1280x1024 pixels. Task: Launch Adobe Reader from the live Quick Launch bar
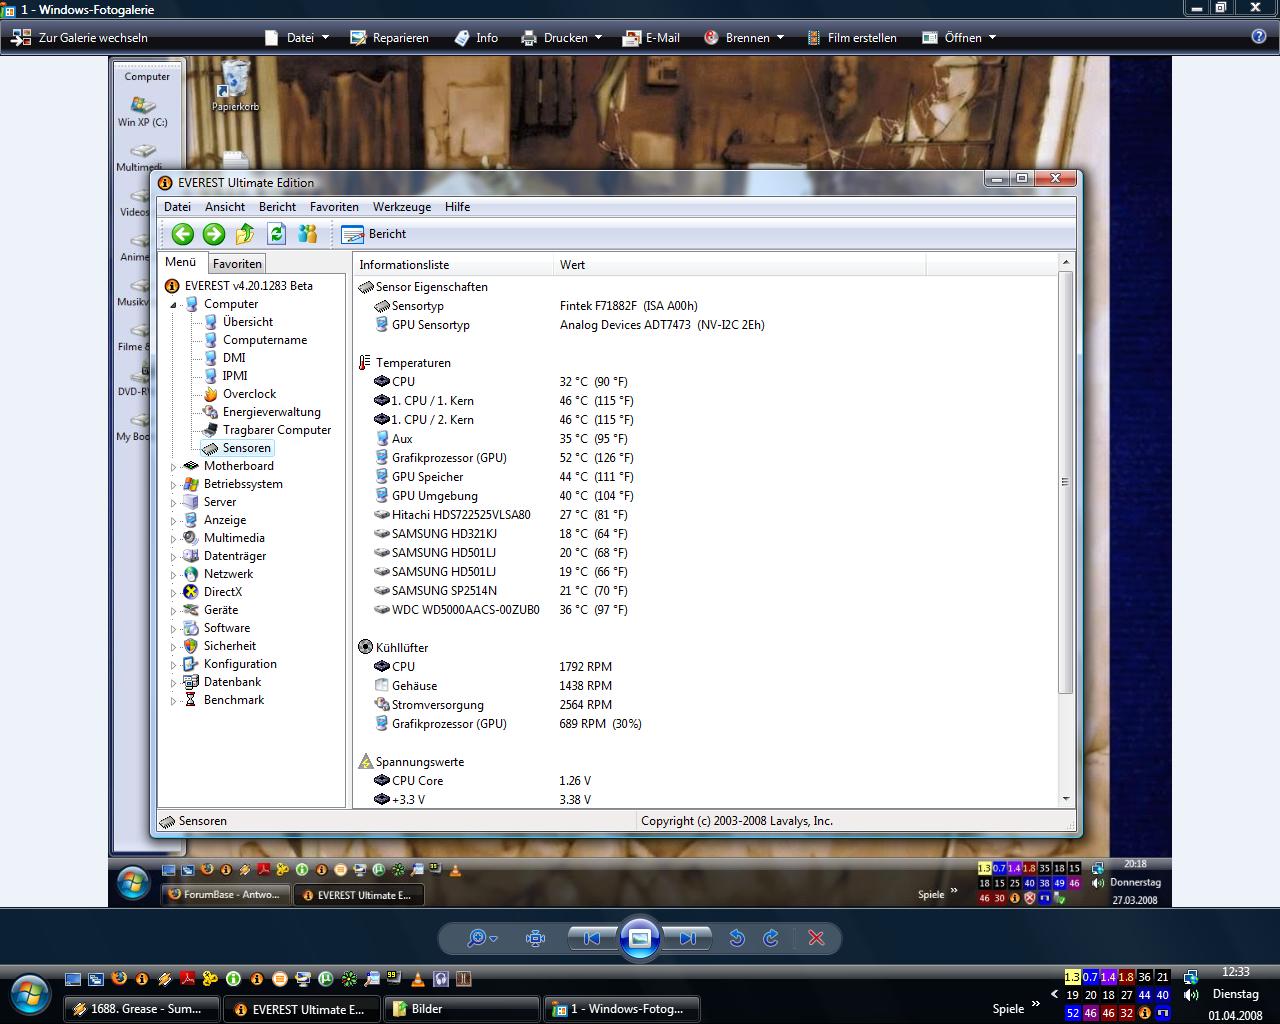click(x=187, y=979)
